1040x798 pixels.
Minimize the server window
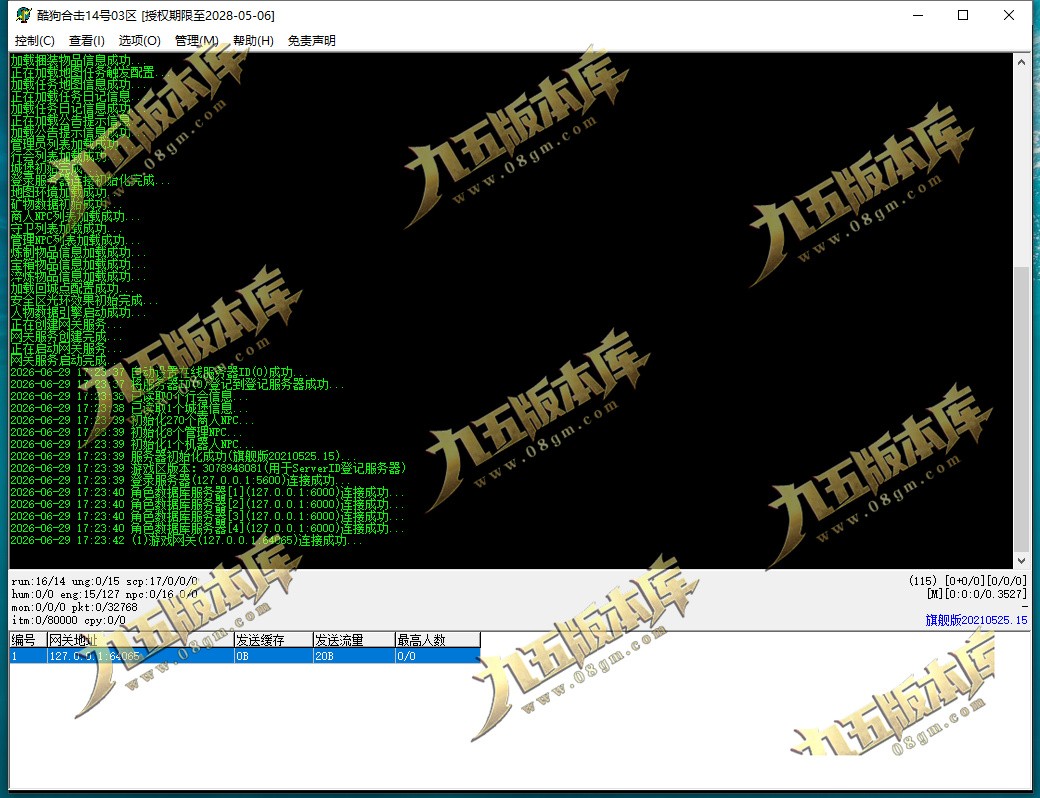(918, 15)
